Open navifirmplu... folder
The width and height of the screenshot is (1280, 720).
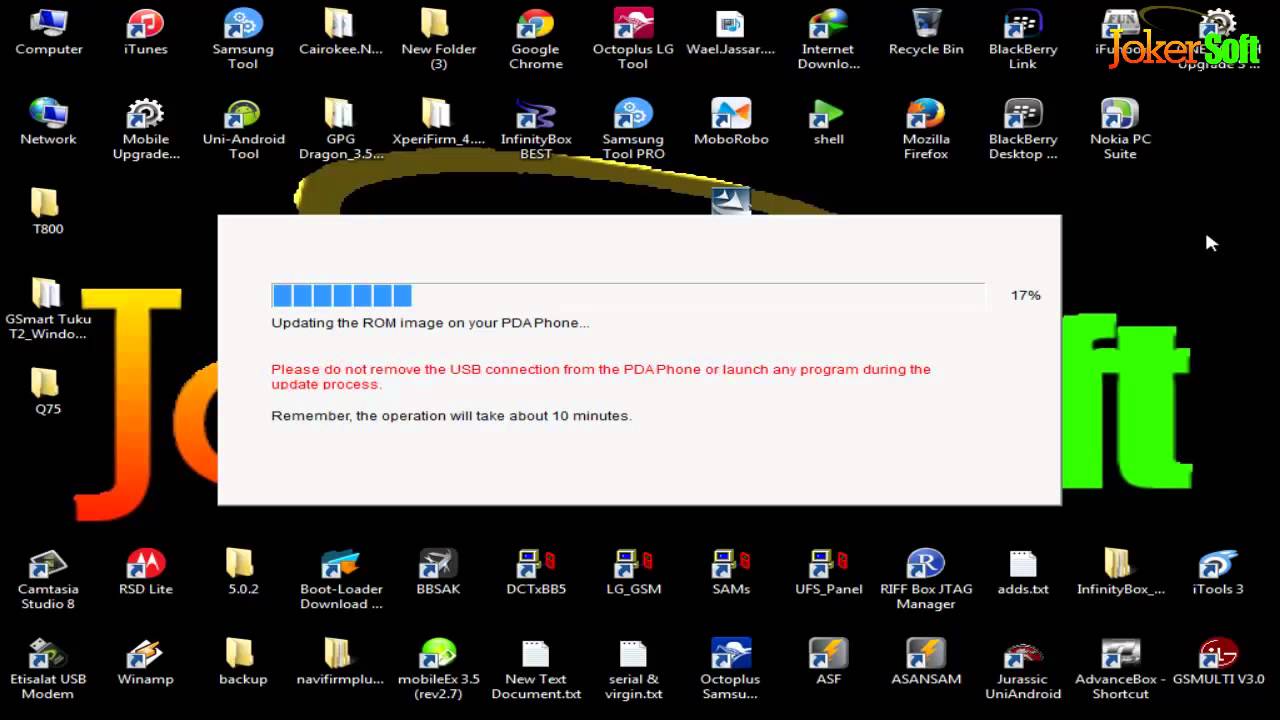[340, 662]
